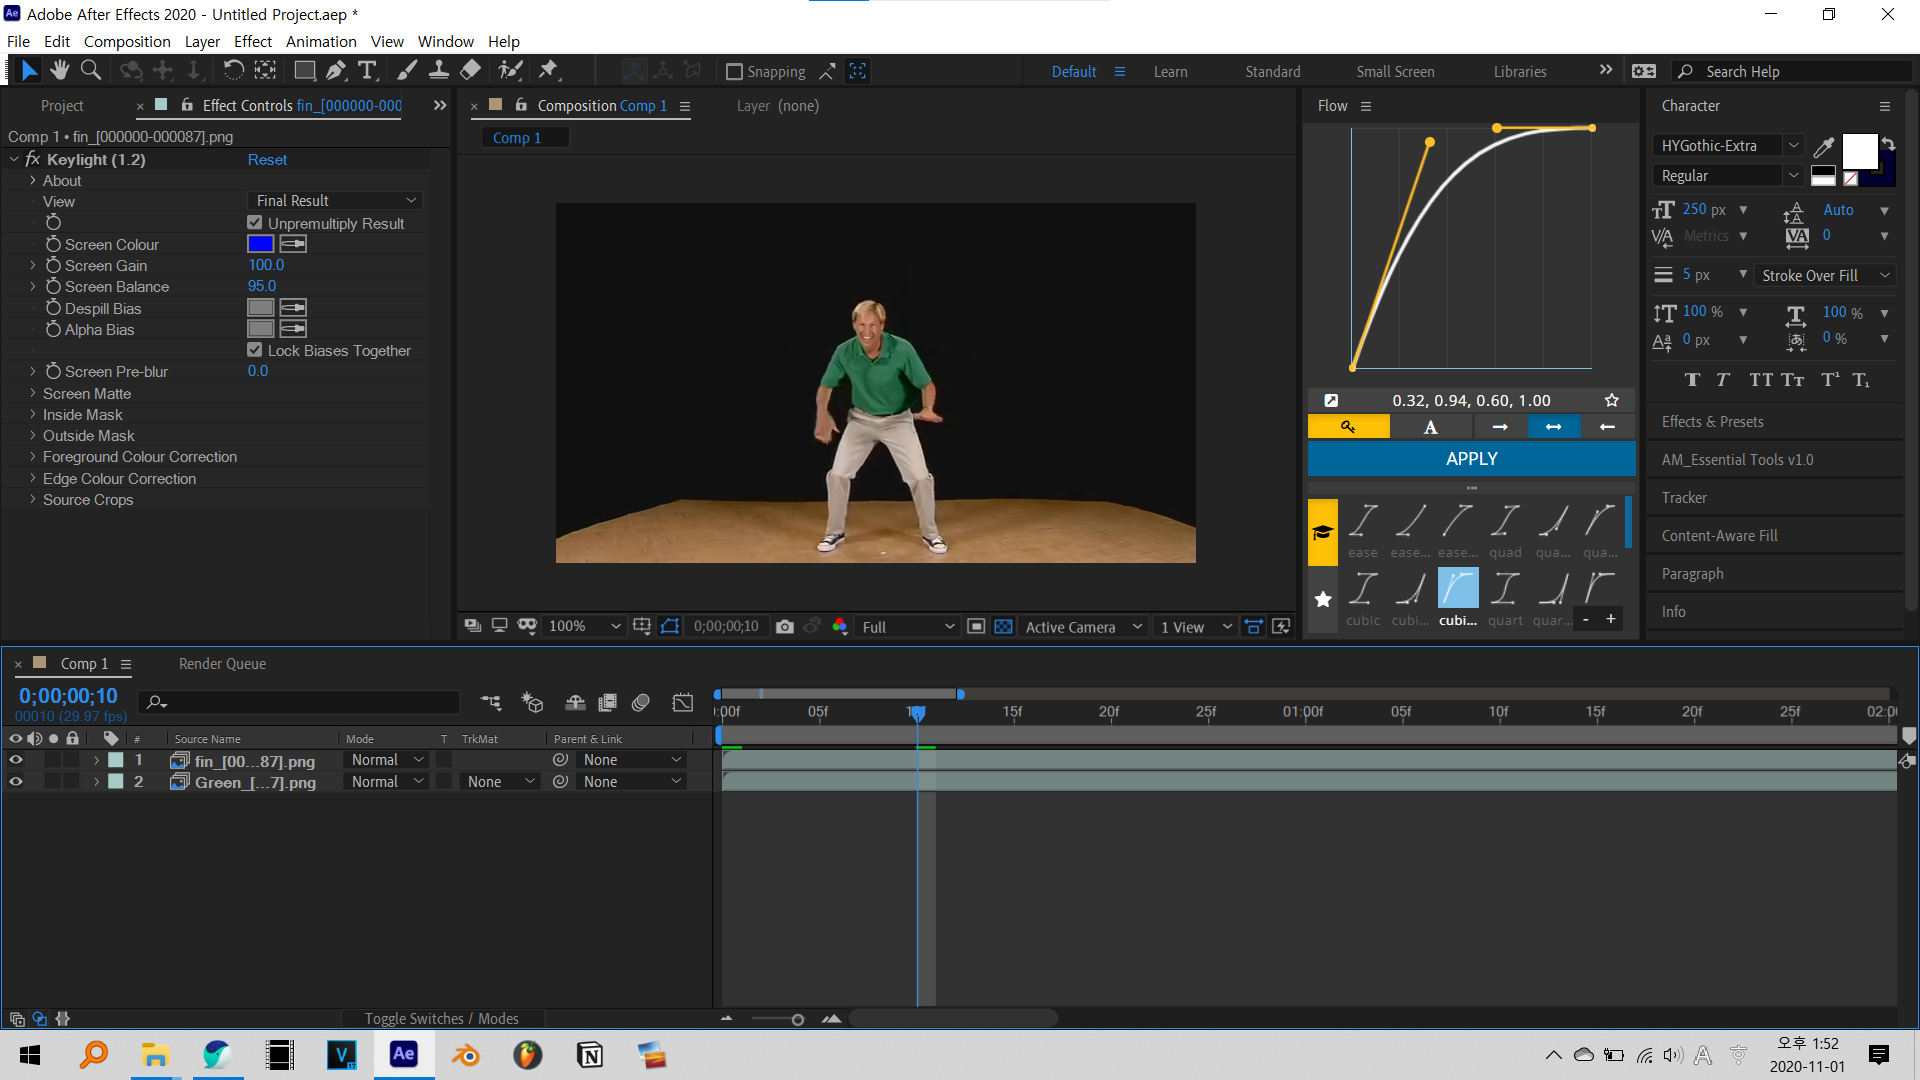Toggle Lock Biases Together checkbox
This screenshot has height=1080, width=1920.
coord(255,350)
